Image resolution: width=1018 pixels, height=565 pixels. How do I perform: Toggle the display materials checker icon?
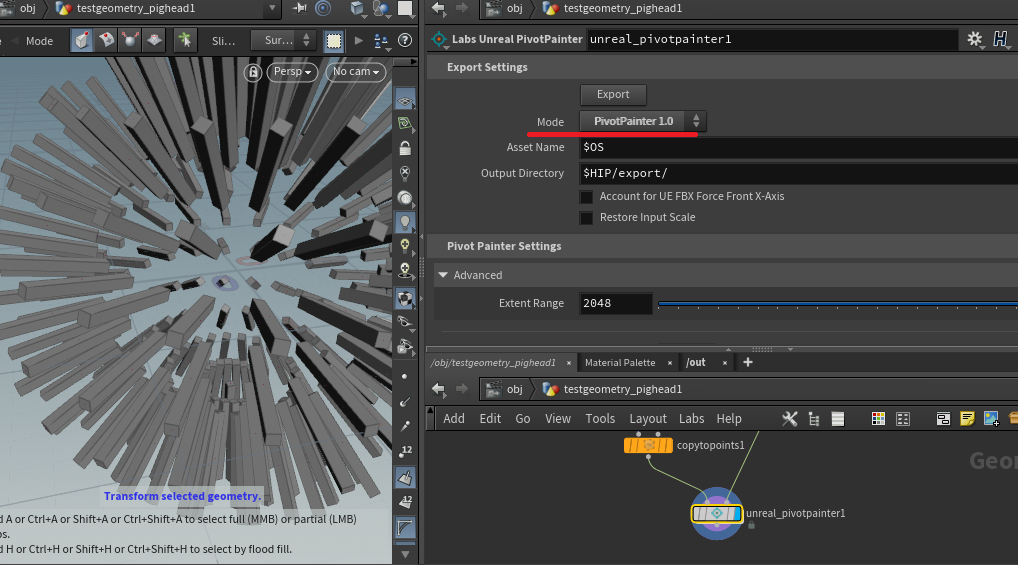click(x=405, y=299)
